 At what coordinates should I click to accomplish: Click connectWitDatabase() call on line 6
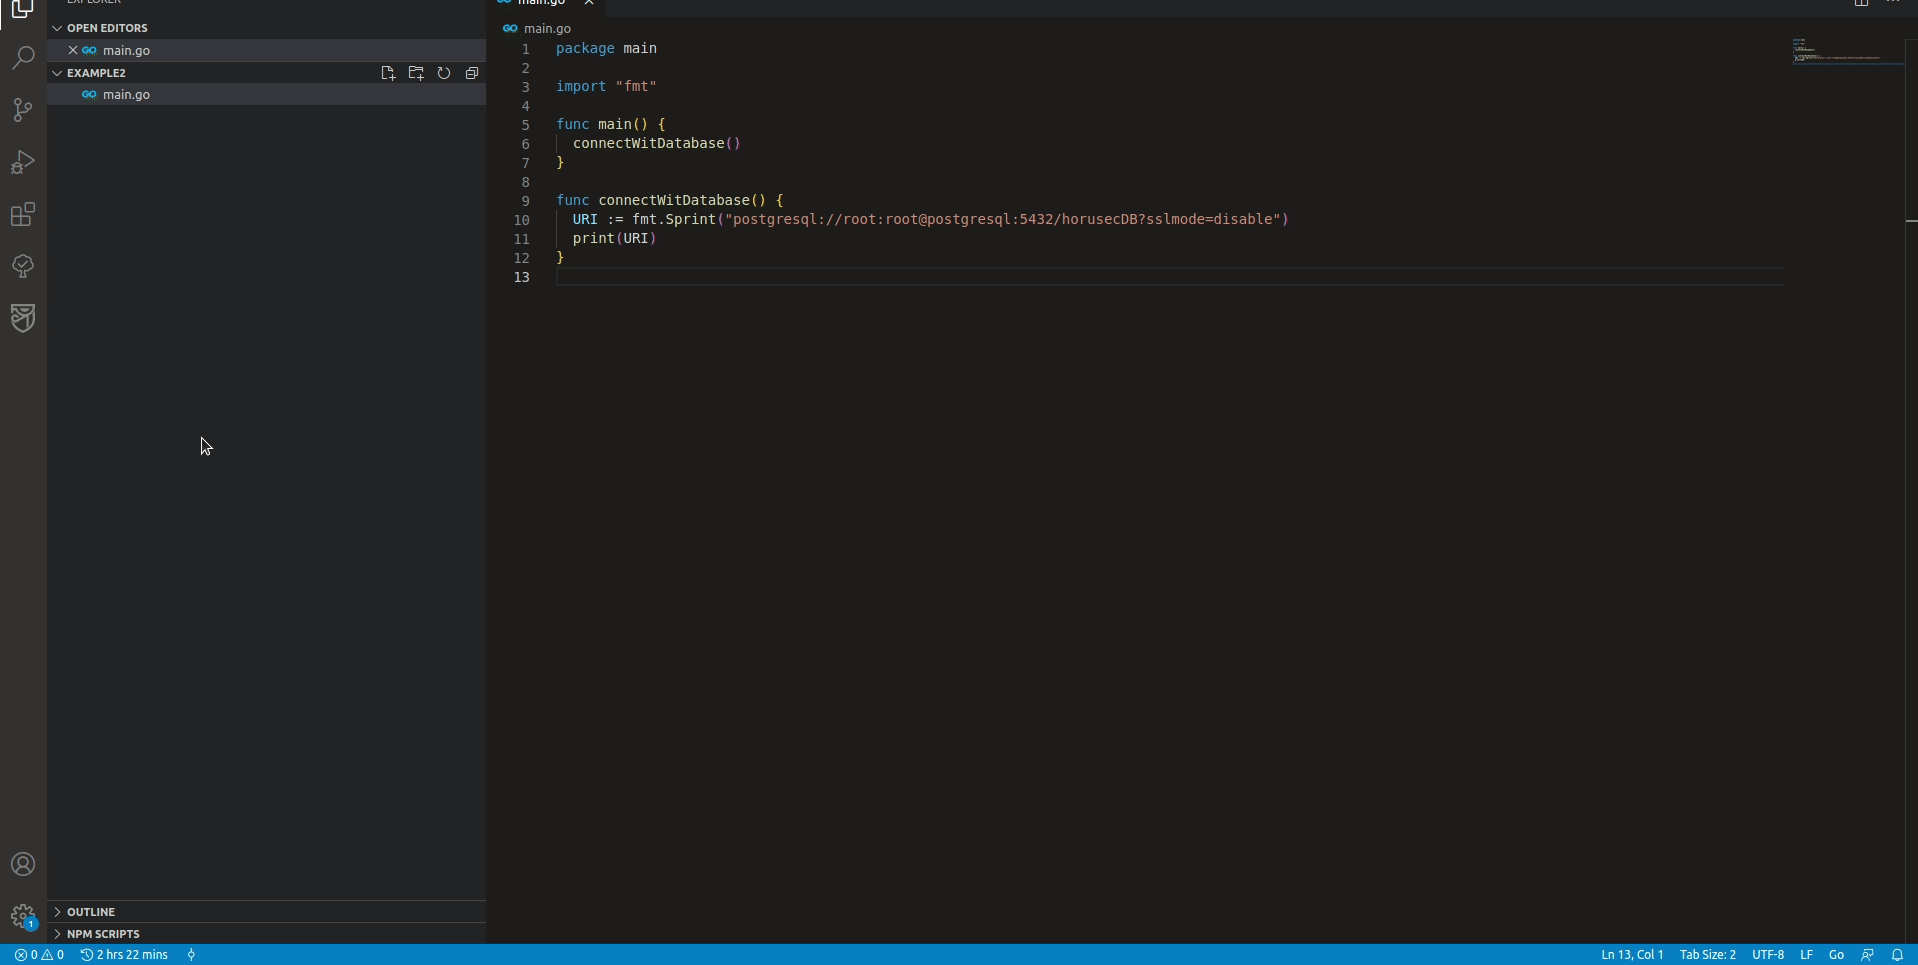click(657, 143)
